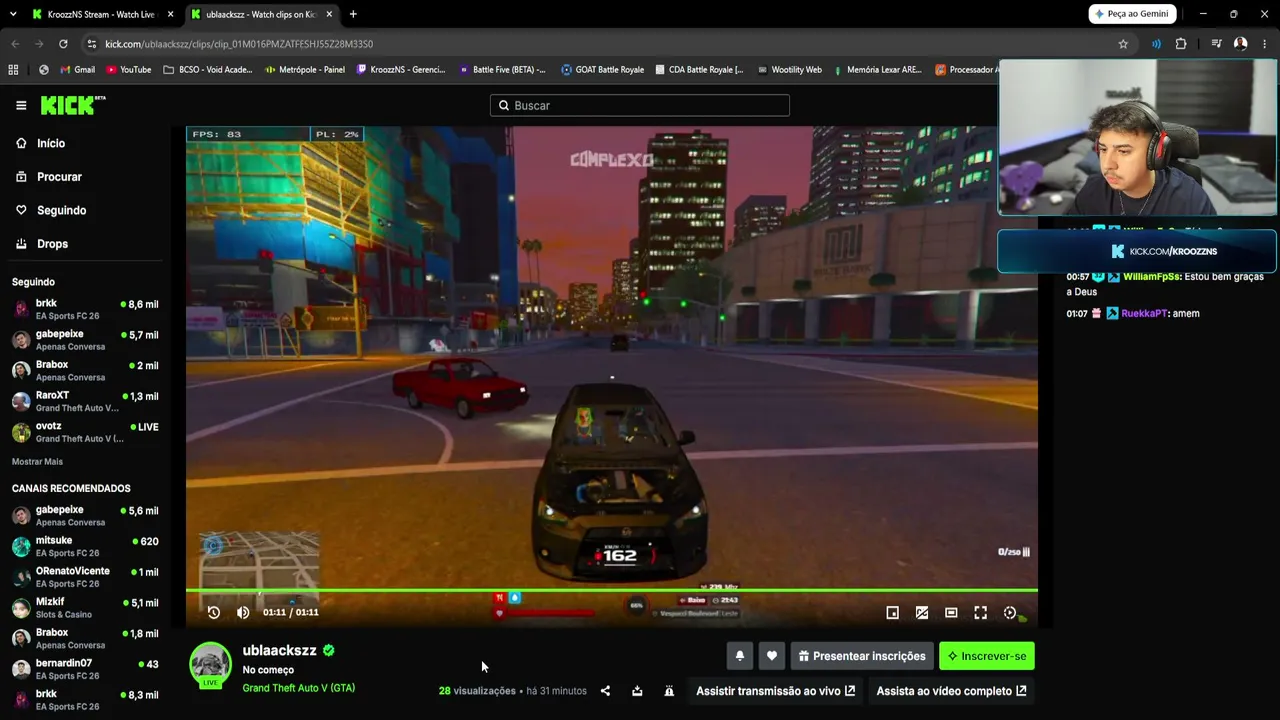Switch to ublaackszz clips browser tab
This screenshot has height=720, width=1280.
tap(260, 14)
